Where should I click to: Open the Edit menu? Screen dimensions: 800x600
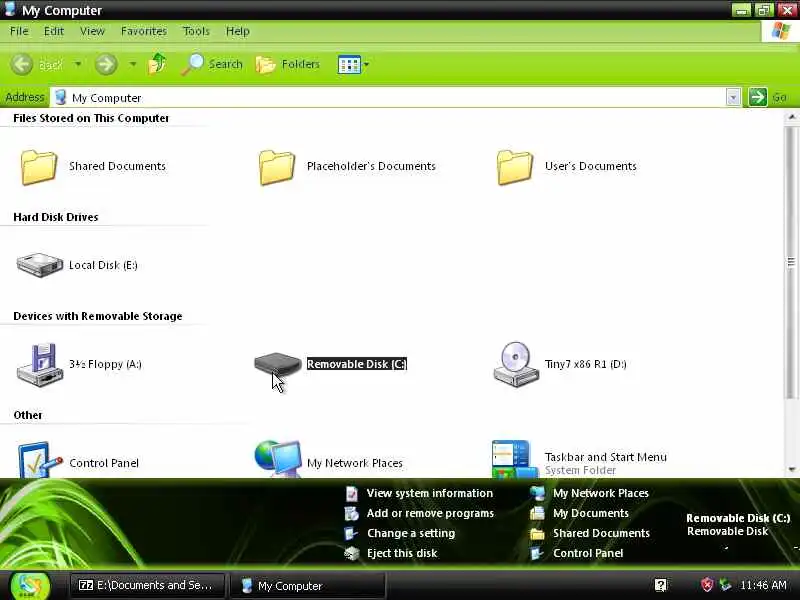[x=54, y=31]
